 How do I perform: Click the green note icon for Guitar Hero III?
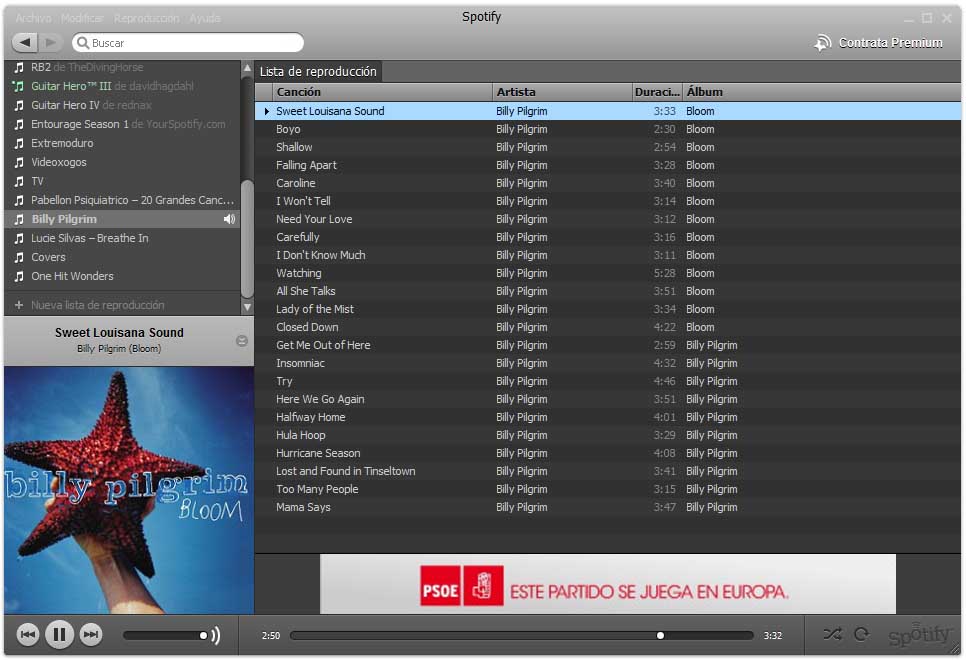tap(18, 86)
